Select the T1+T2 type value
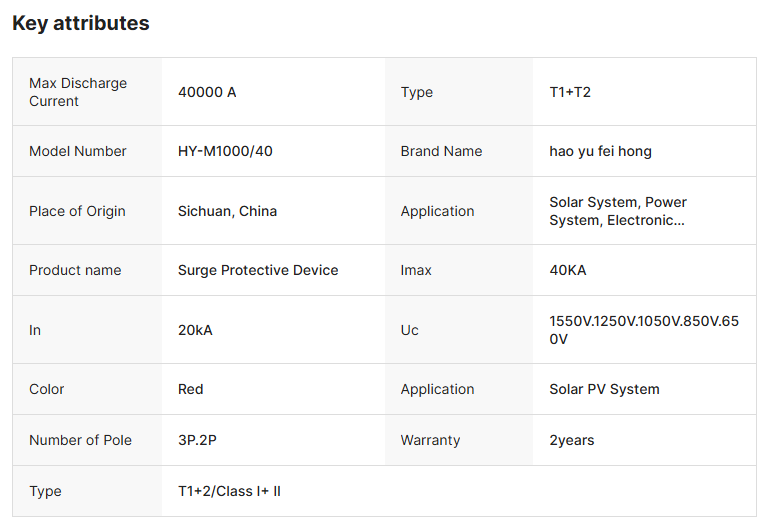 pyautogui.click(x=570, y=92)
